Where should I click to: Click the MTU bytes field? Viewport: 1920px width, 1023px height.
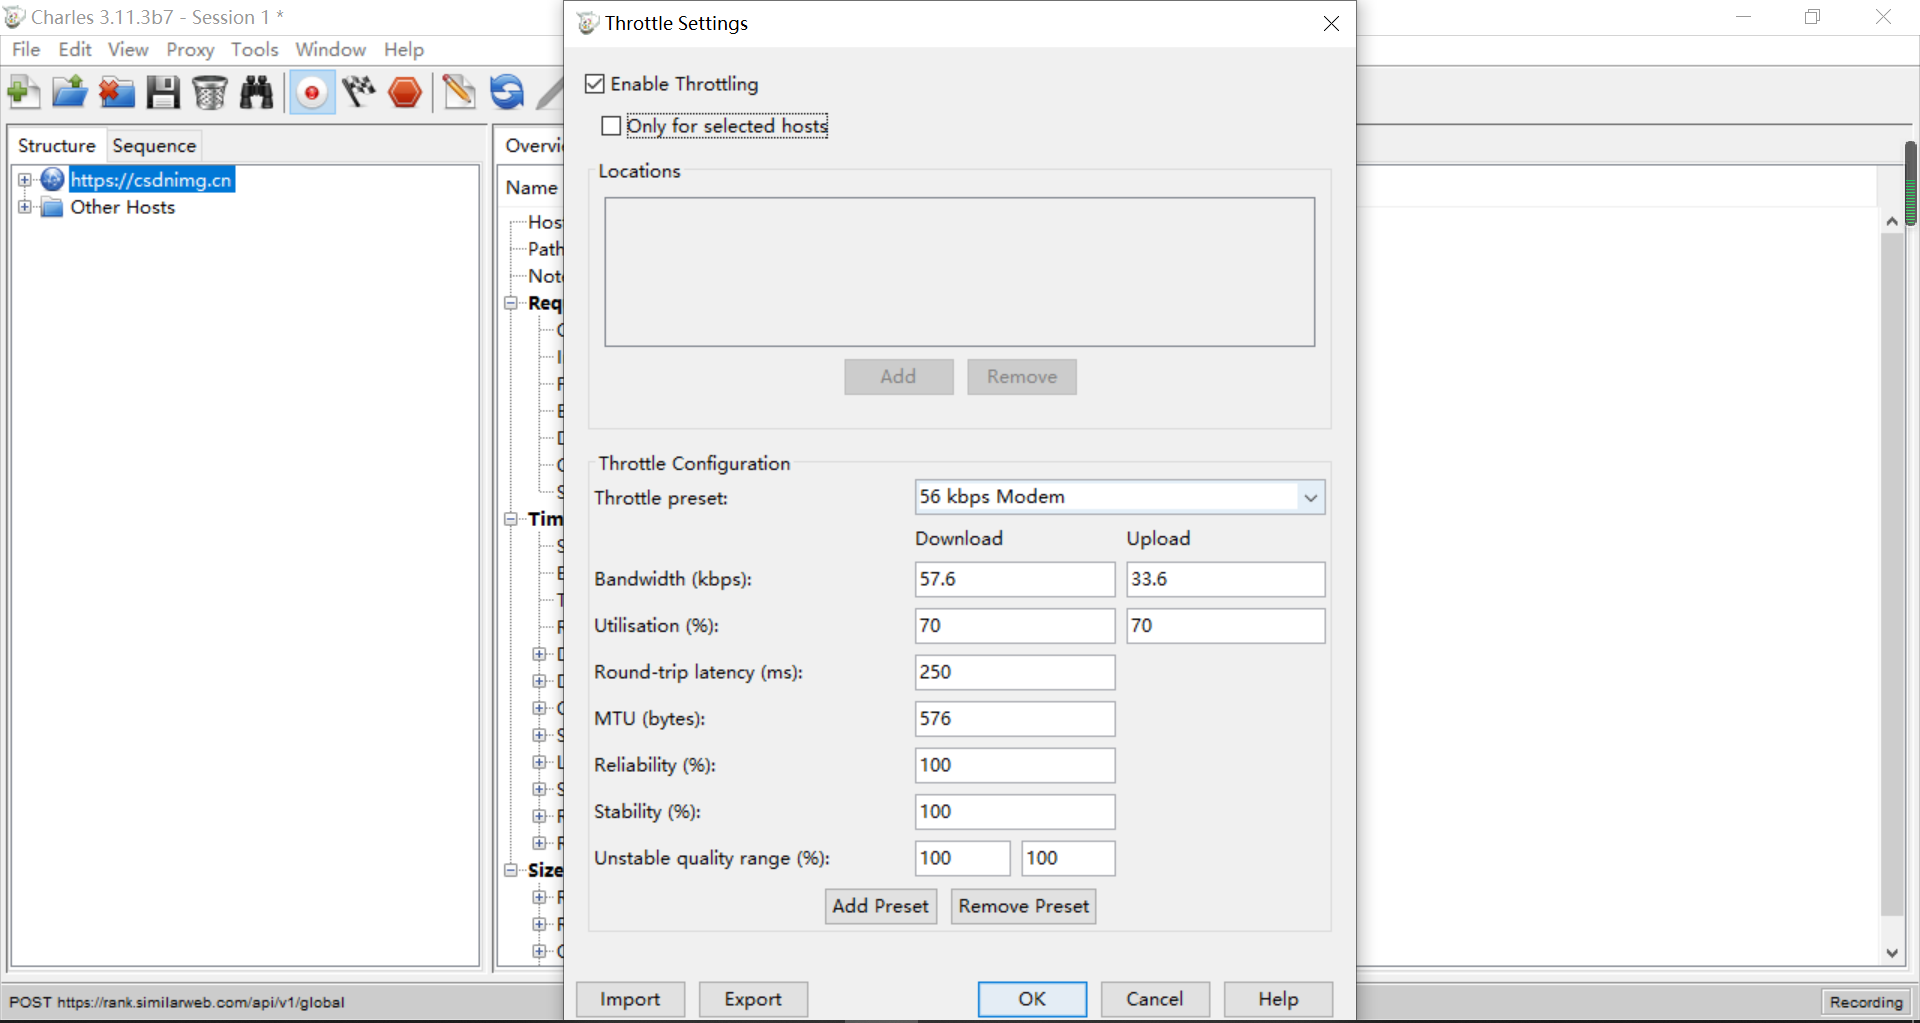(x=1015, y=719)
